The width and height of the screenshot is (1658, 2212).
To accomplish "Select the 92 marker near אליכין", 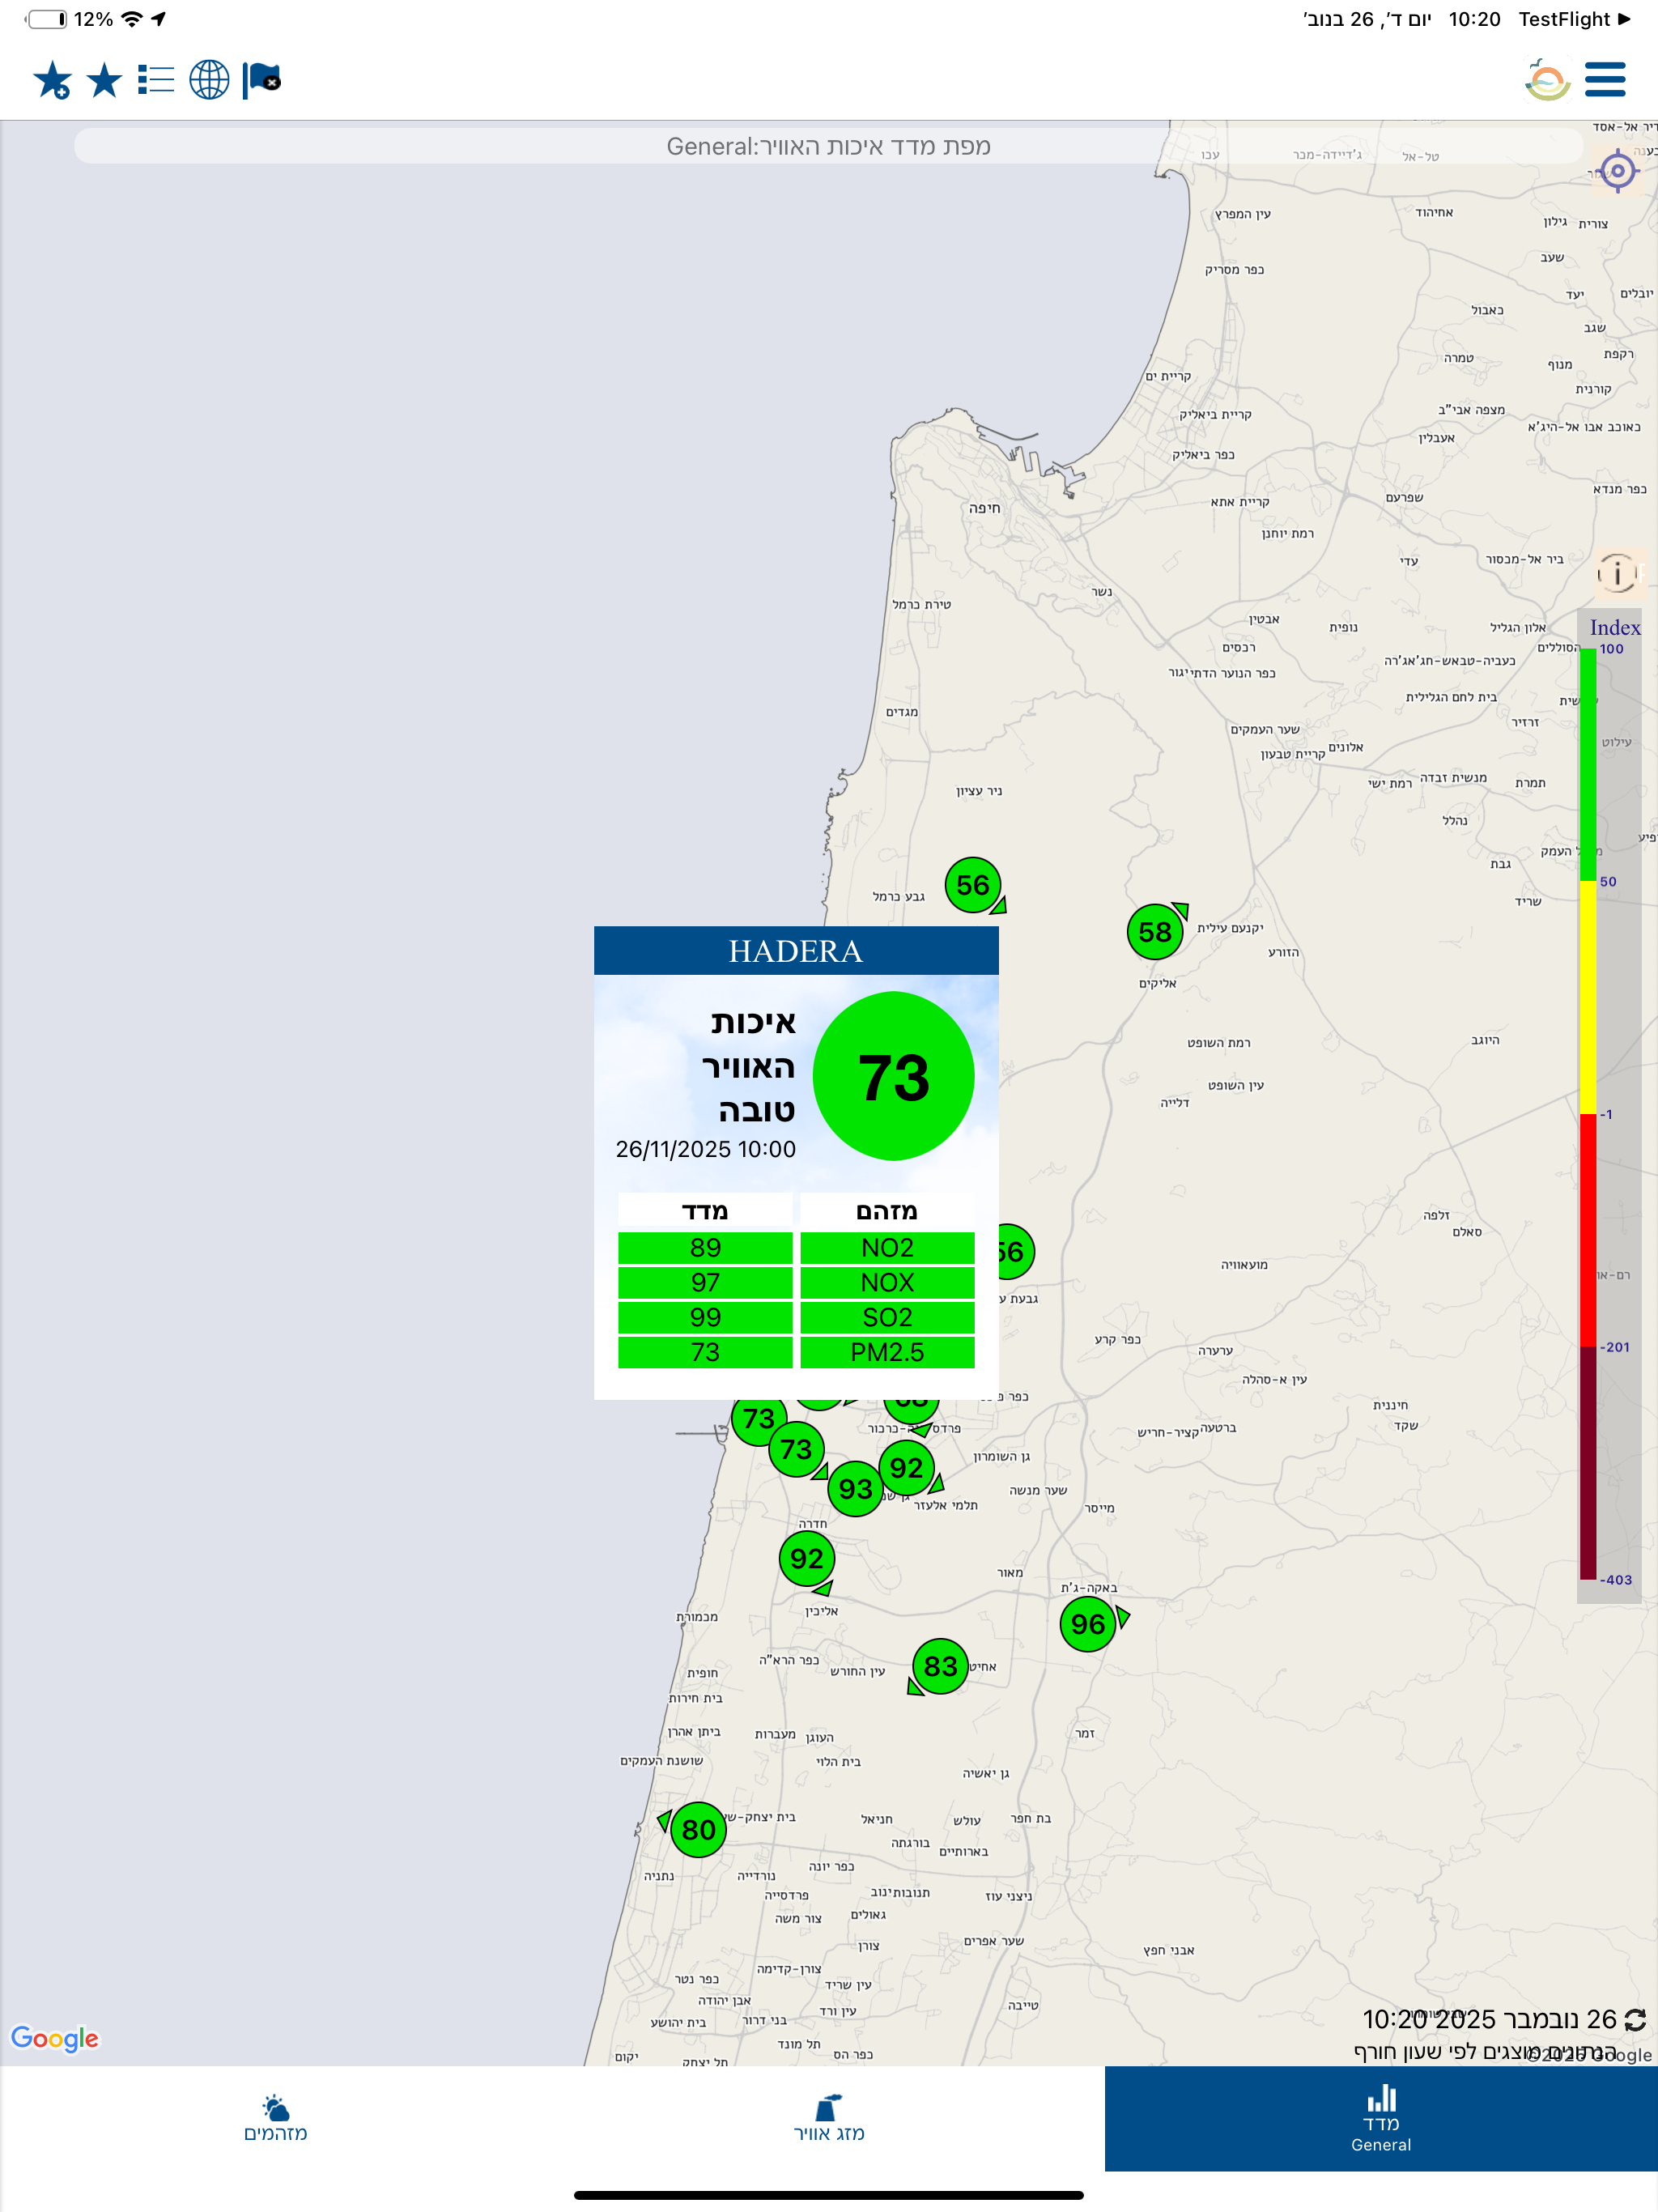I will [x=806, y=1558].
